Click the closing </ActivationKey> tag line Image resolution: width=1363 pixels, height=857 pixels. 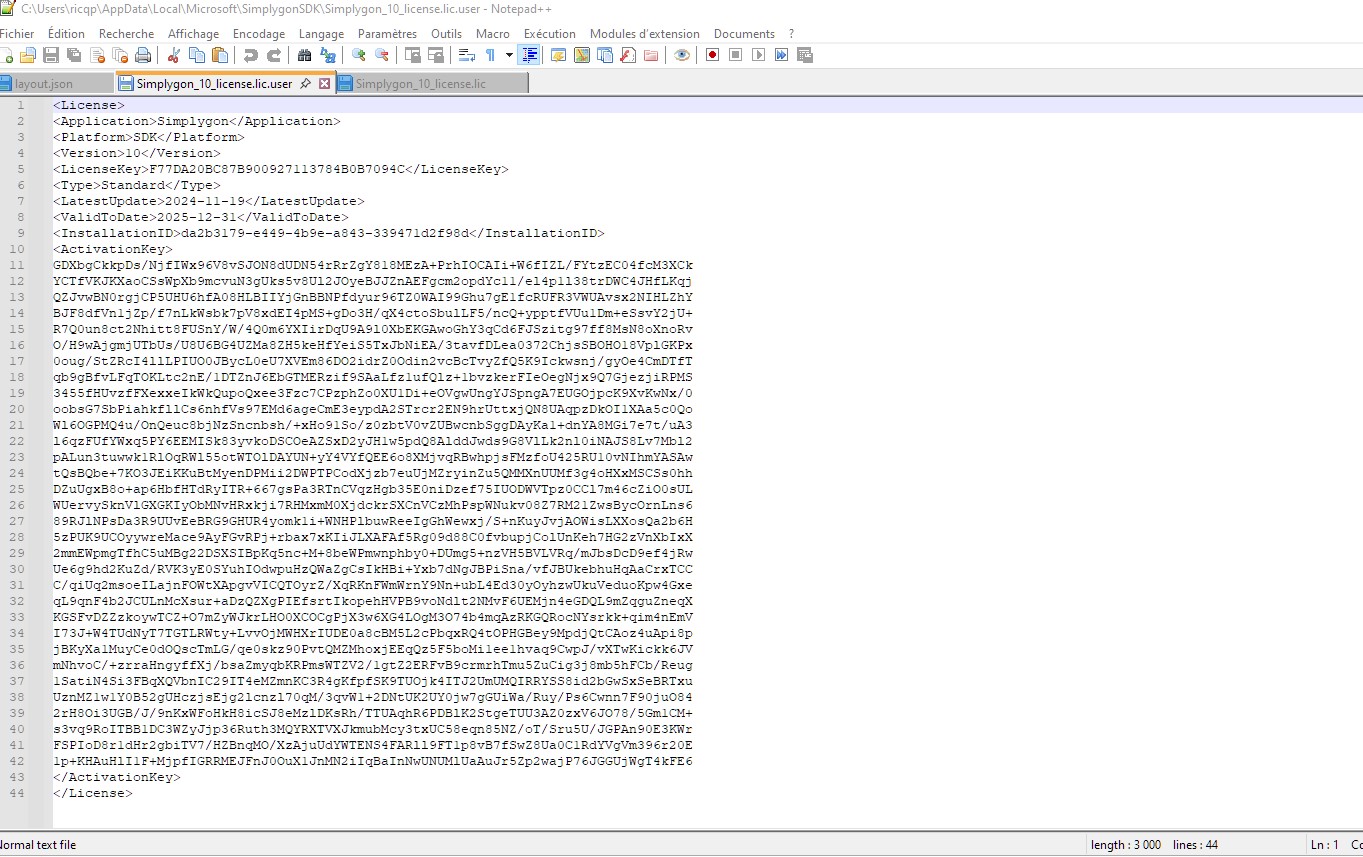117,777
